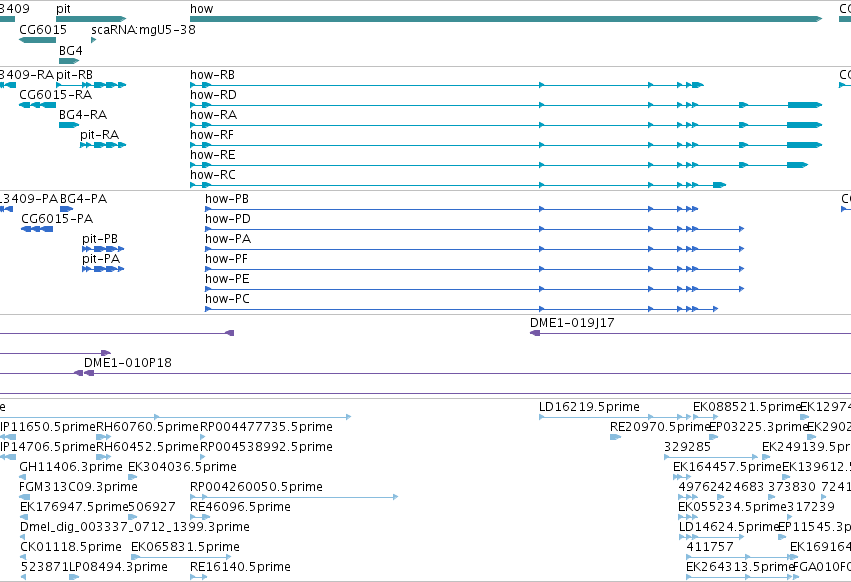Screen dimensions: 851x582
Task: Click the BG4 gene glyph
Action: click(69, 61)
